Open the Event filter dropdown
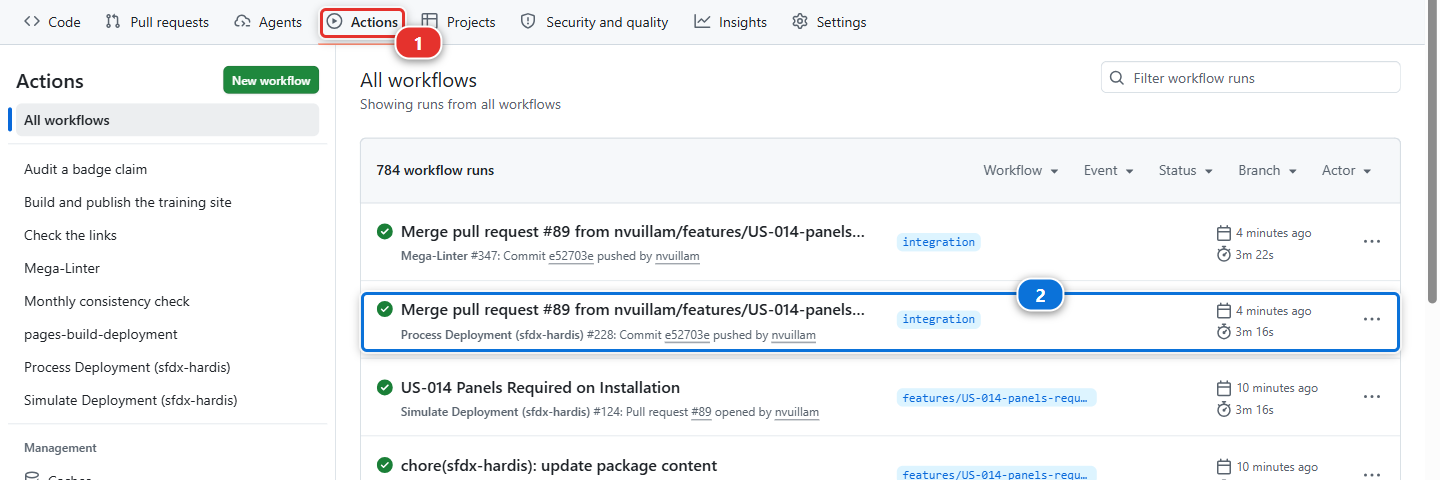The width and height of the screenshot is (1440, 480). (x=1109, y=171)
